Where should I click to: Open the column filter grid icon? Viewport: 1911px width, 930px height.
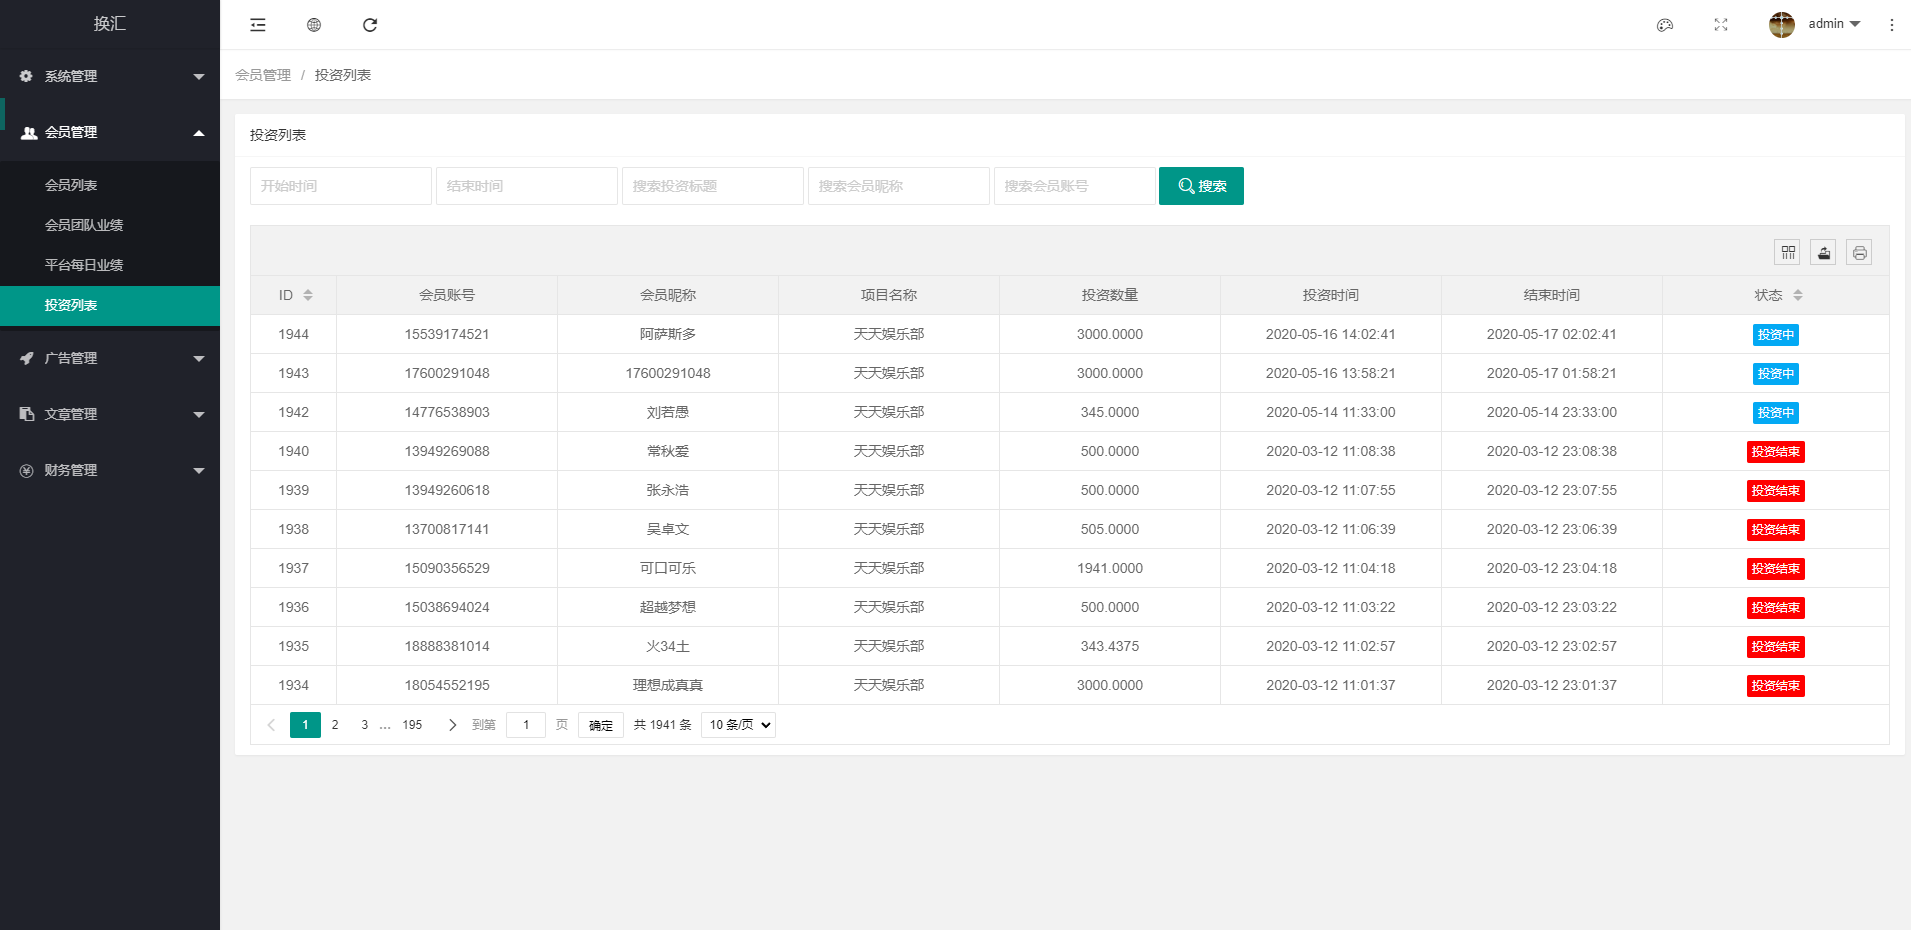[x=1787, y=253]
